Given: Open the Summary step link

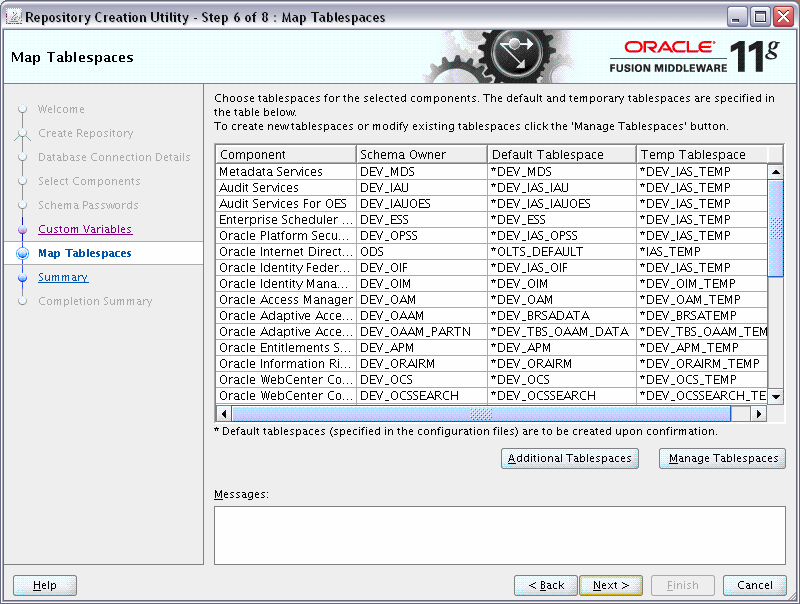Looking at the screenshot, I should coord(63,277).
